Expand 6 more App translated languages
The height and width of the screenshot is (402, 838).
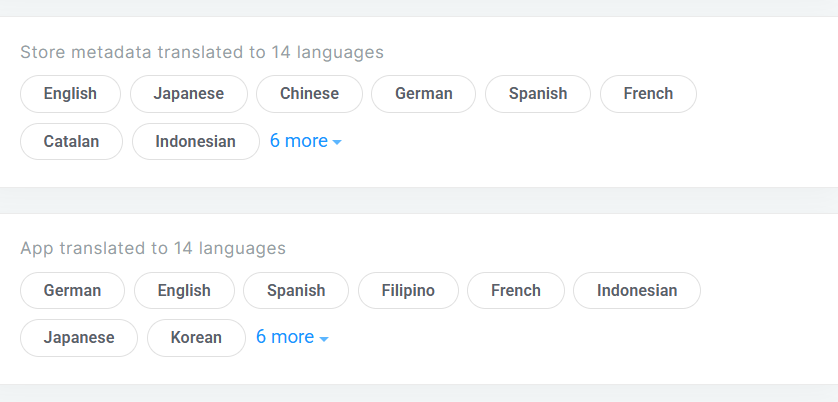pos(292,338)
